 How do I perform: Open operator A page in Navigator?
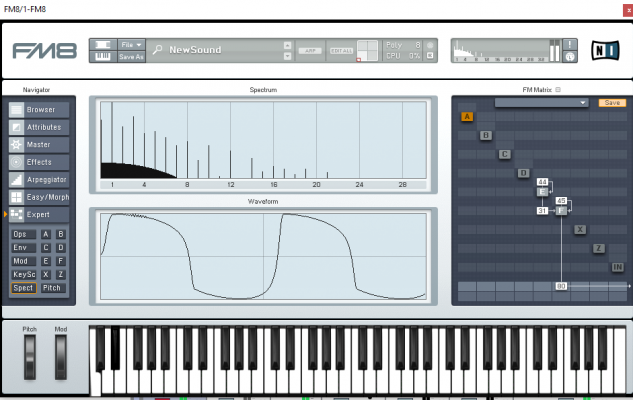[x=46, y=234]
